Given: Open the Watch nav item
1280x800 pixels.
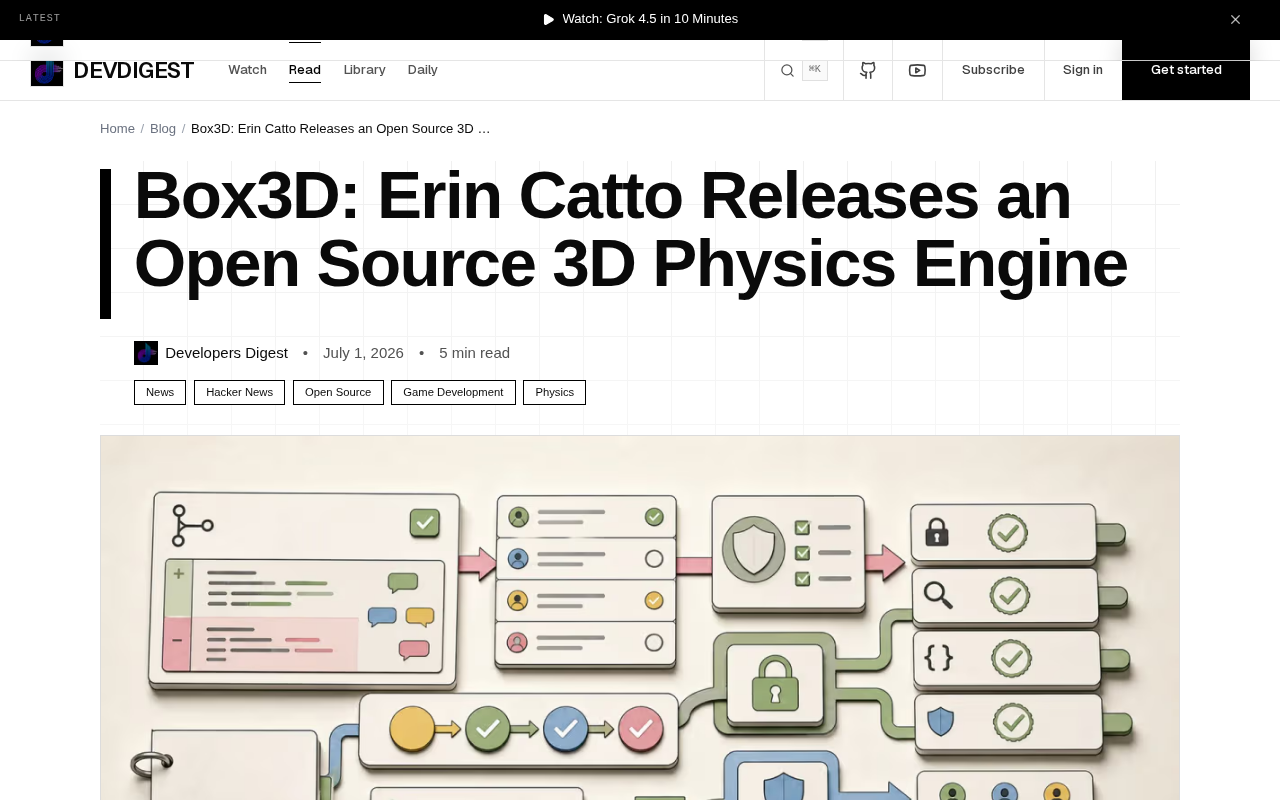Looking at the screenshot, I should click(247, 70).
